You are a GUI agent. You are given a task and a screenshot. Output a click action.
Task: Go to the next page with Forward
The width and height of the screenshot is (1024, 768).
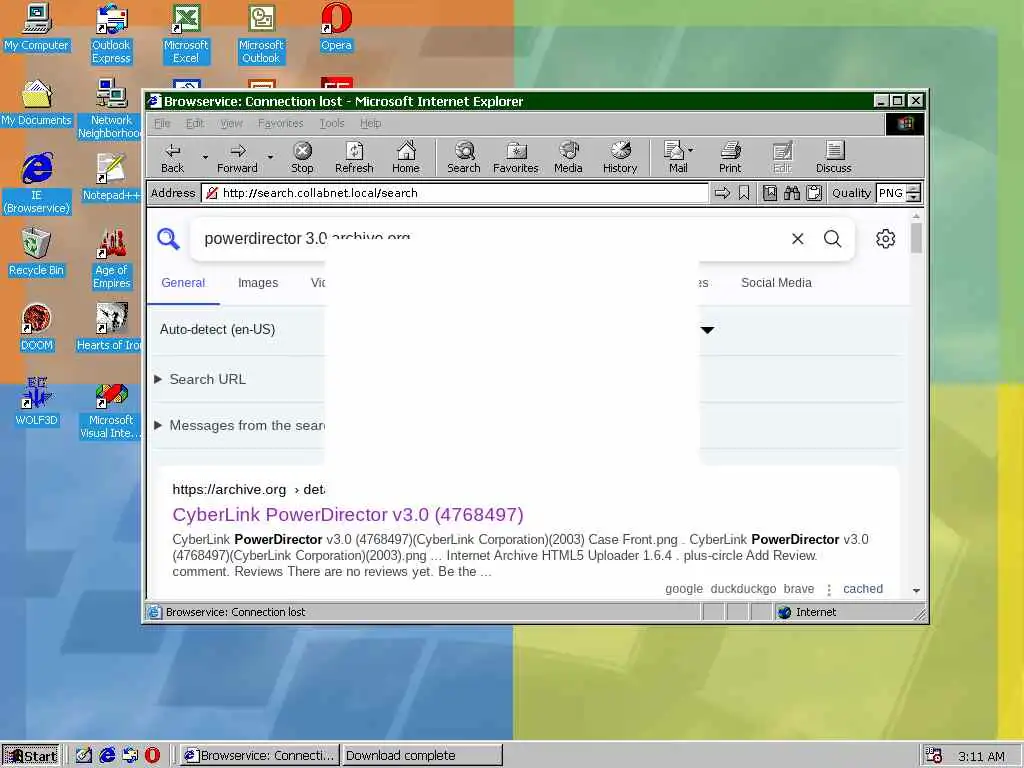[x=237, y=157]
